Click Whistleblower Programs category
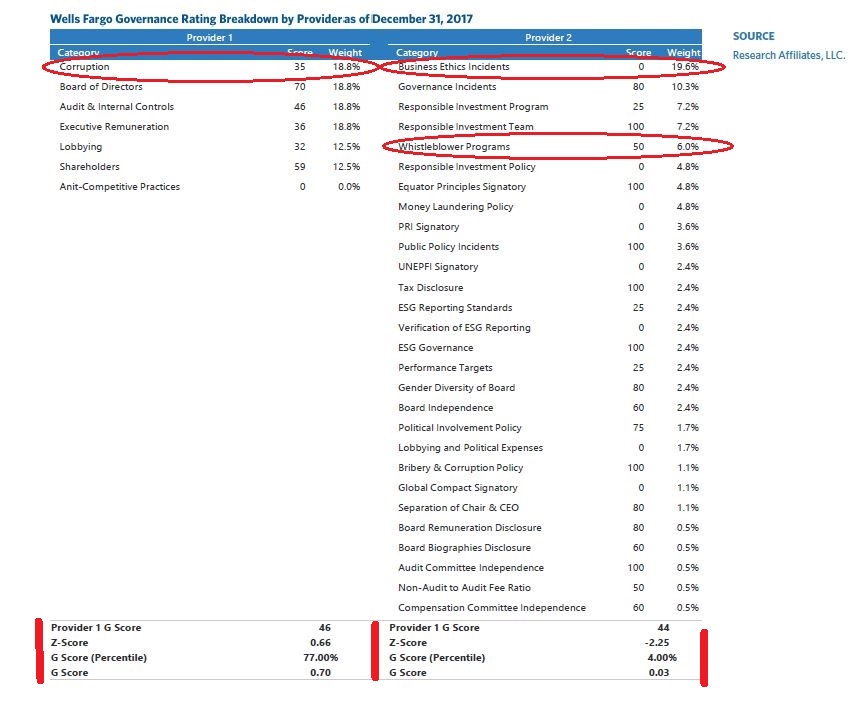Viewport: 861px width, 701px height. point(454,147)
